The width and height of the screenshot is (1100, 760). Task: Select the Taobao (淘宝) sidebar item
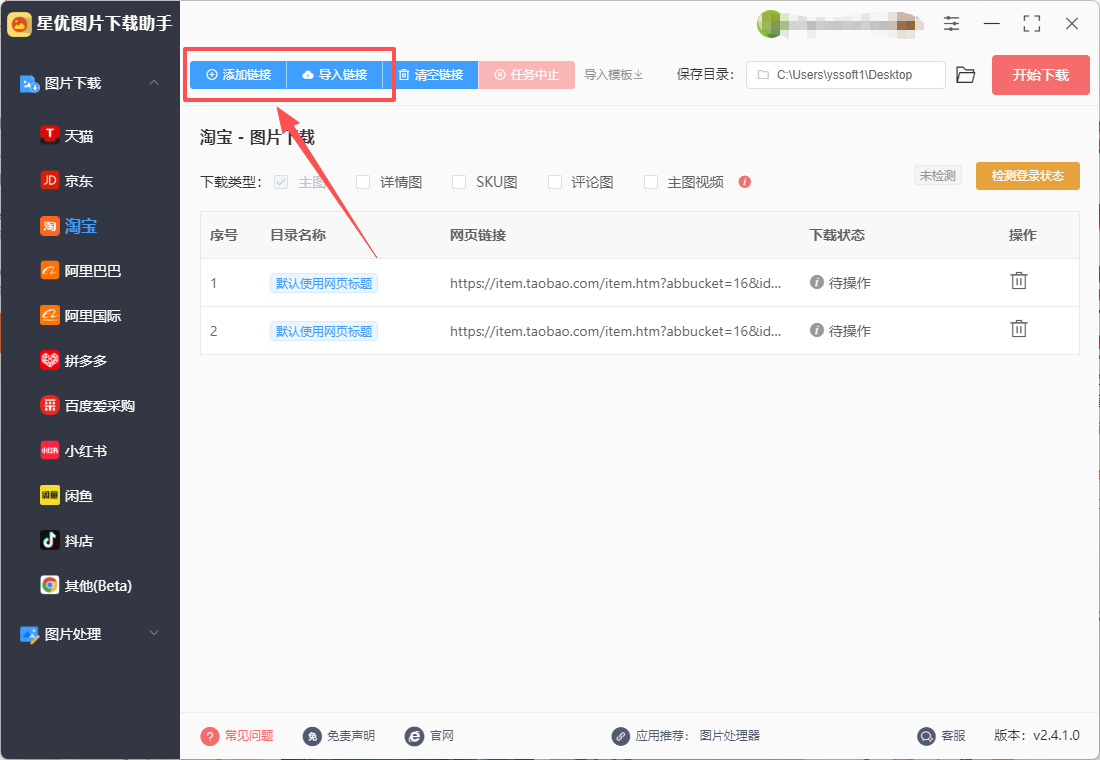69,226
